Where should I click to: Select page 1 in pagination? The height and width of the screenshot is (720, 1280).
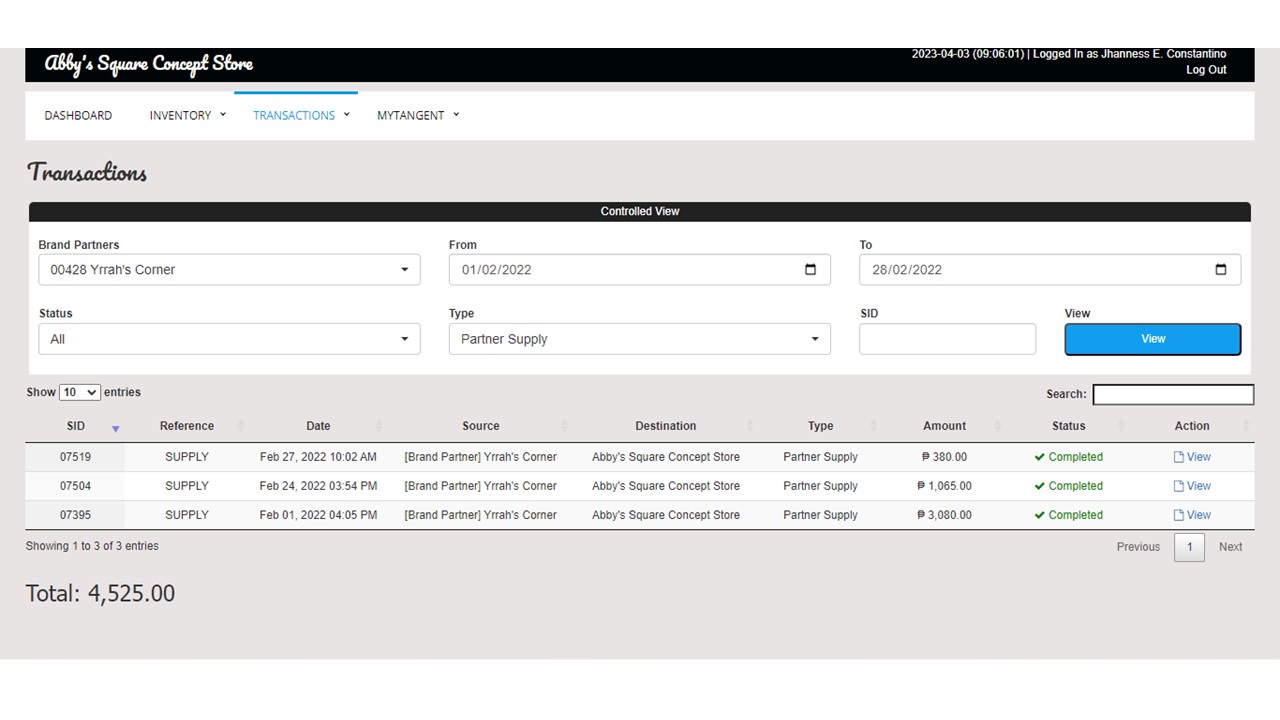click(1189, 547)
